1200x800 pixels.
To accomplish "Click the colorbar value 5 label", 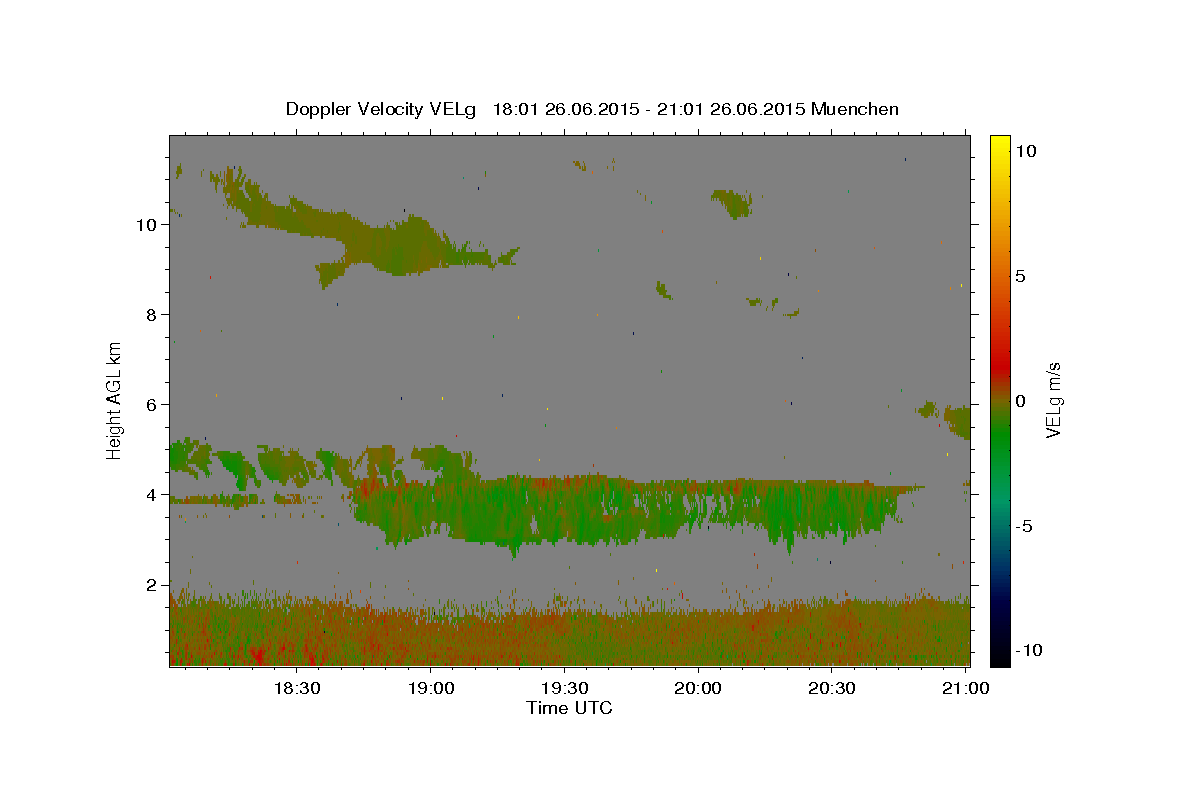I will coord(1021,276).
